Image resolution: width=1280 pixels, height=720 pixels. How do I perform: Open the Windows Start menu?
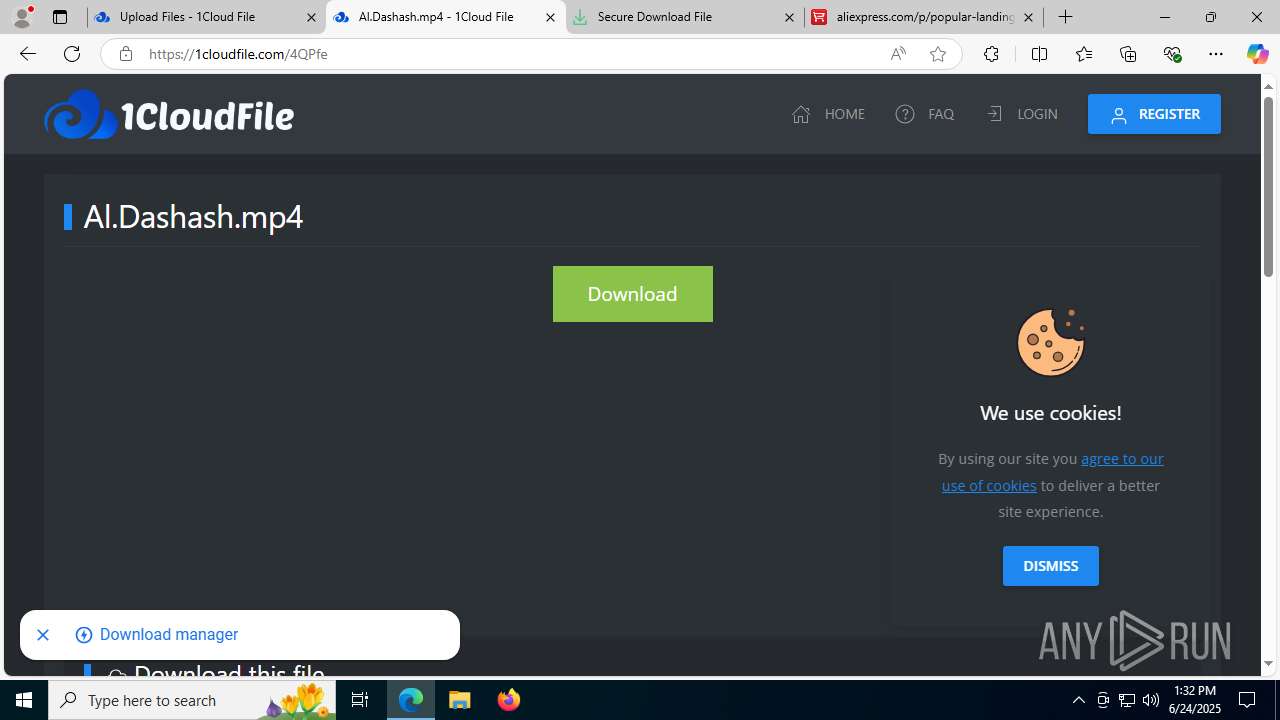click(x=24, y=700)
